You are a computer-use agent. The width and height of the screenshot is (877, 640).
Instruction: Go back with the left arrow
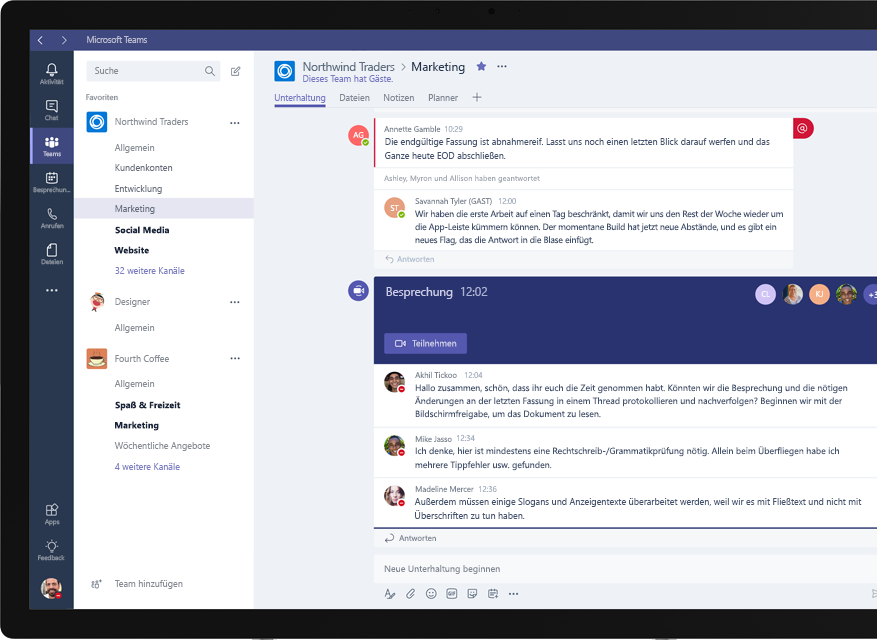pos(40,40)
